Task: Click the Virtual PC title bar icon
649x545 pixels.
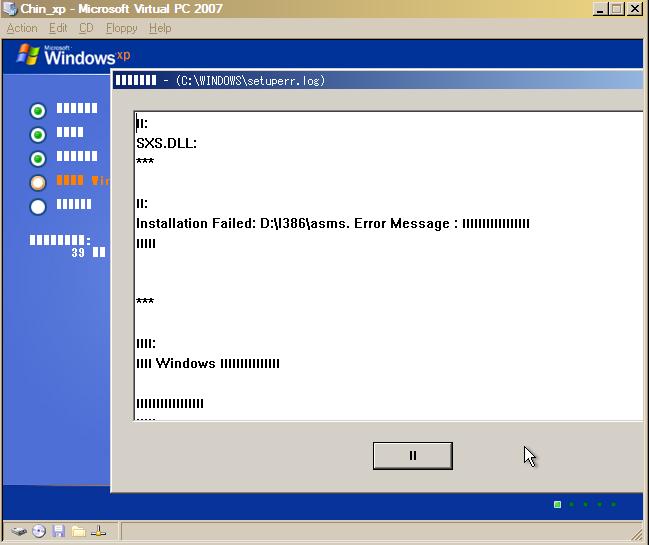Action: coord(10,9)
